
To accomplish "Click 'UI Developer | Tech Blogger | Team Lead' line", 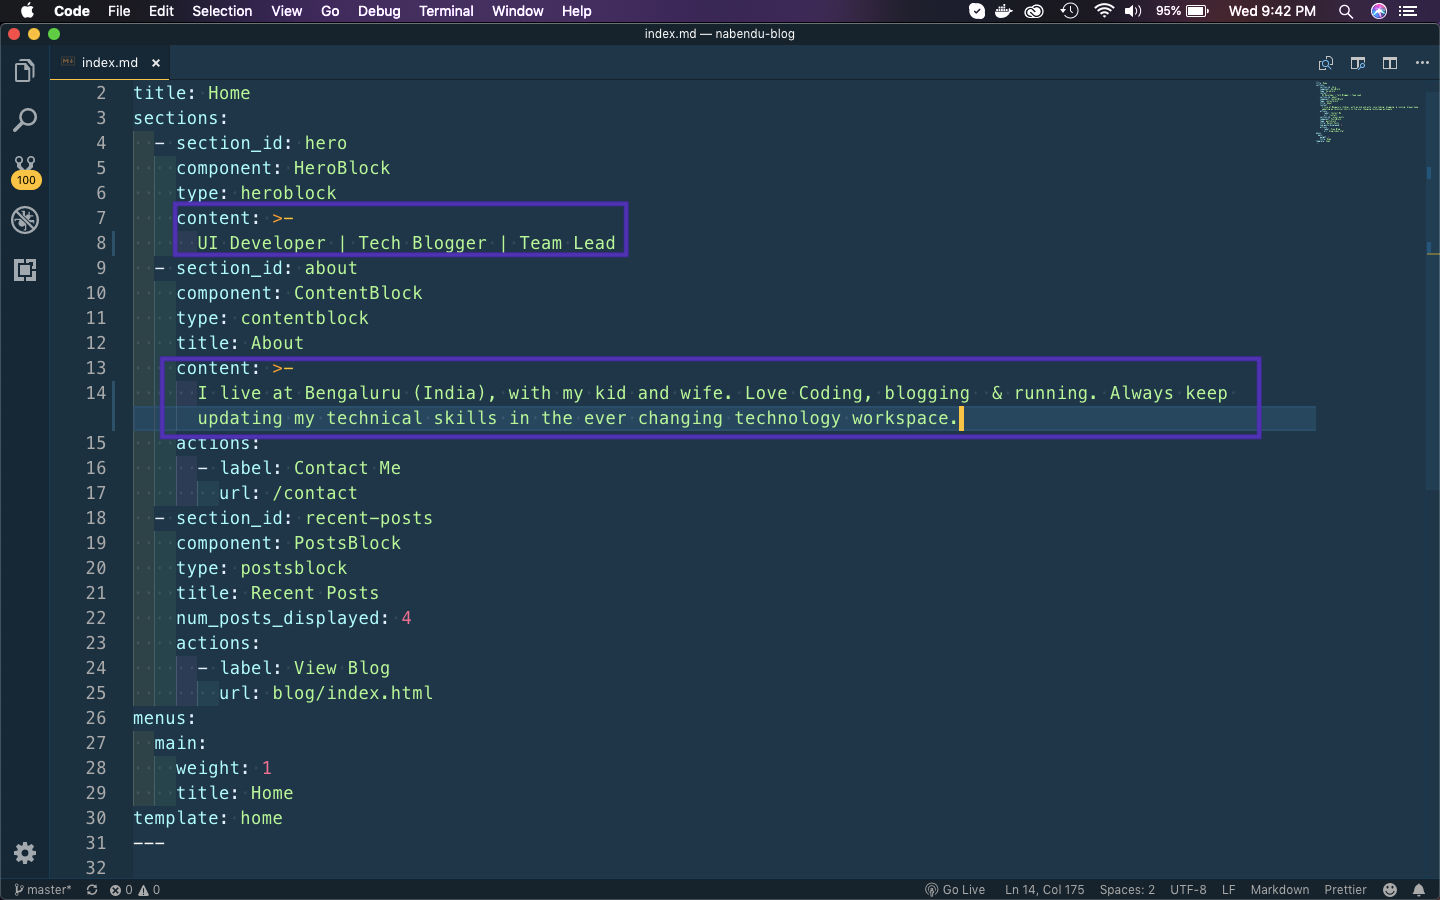I will pos(406,243).
